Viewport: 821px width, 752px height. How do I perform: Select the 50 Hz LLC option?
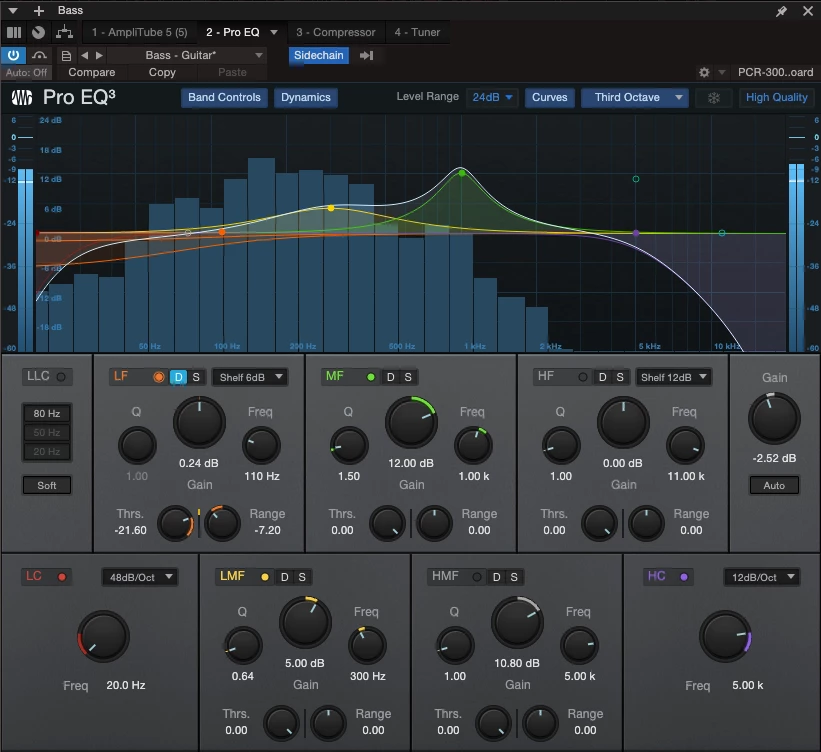click(x=46, y=433)
